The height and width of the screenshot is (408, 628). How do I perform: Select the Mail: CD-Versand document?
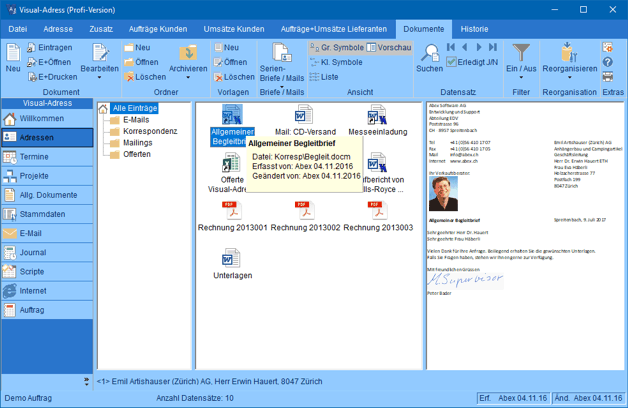pyautogui.click(x=305, y=120)
